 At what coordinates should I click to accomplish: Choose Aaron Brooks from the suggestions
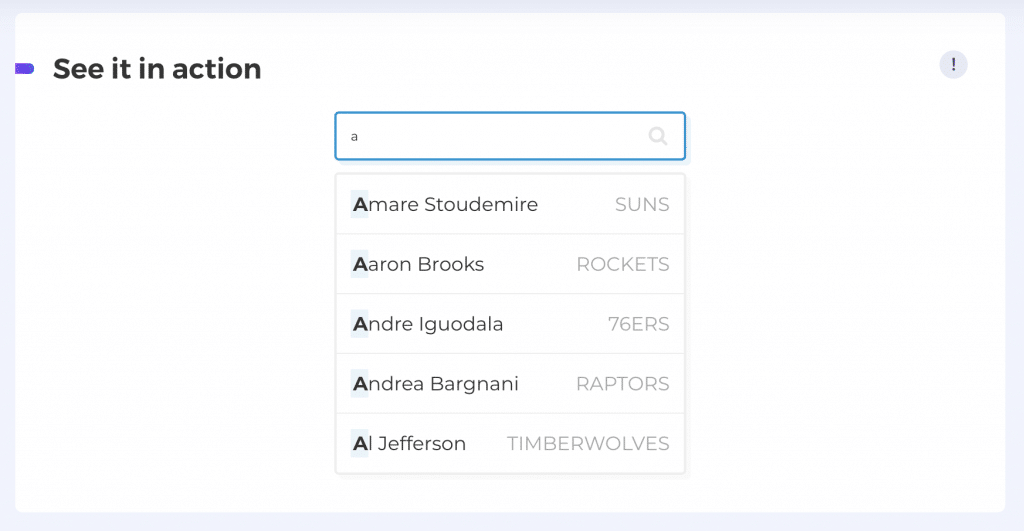click(510, 264)
